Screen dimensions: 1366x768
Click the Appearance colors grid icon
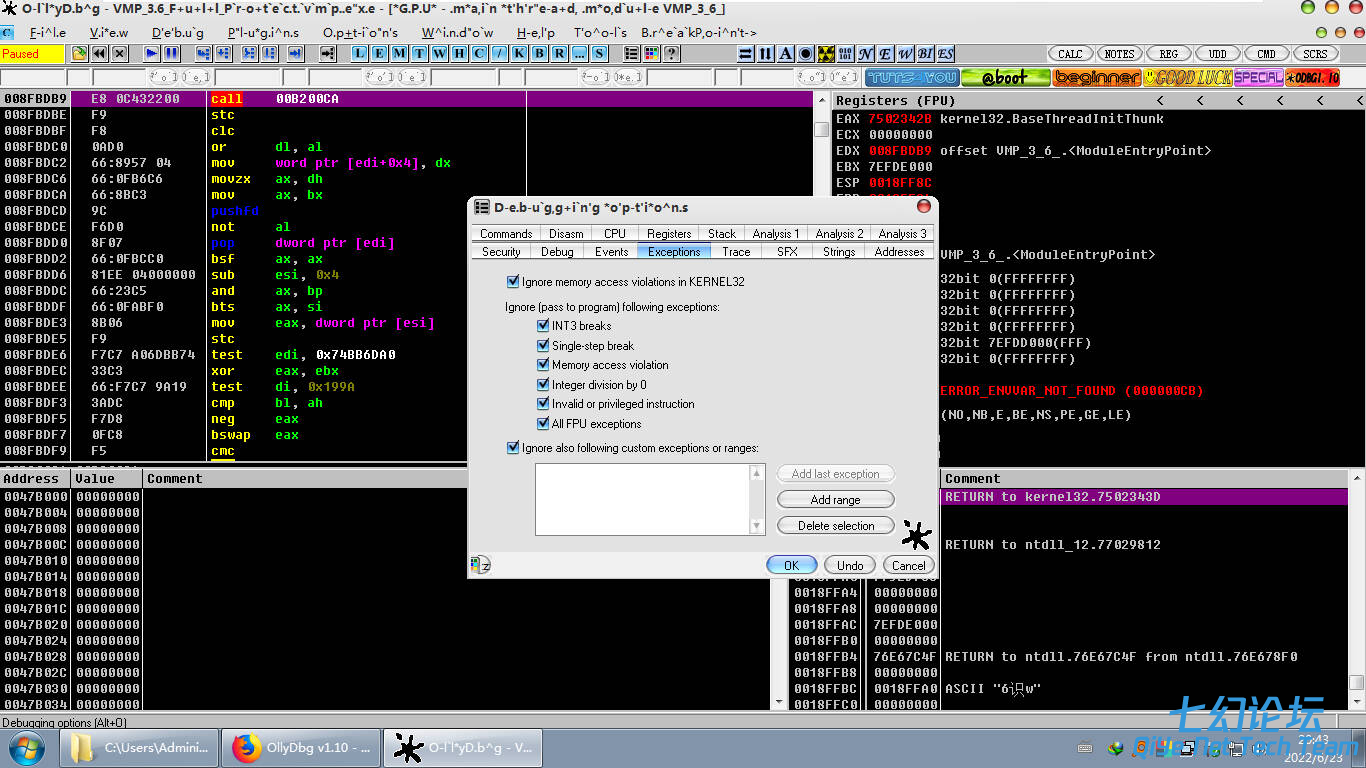[652, 54]
